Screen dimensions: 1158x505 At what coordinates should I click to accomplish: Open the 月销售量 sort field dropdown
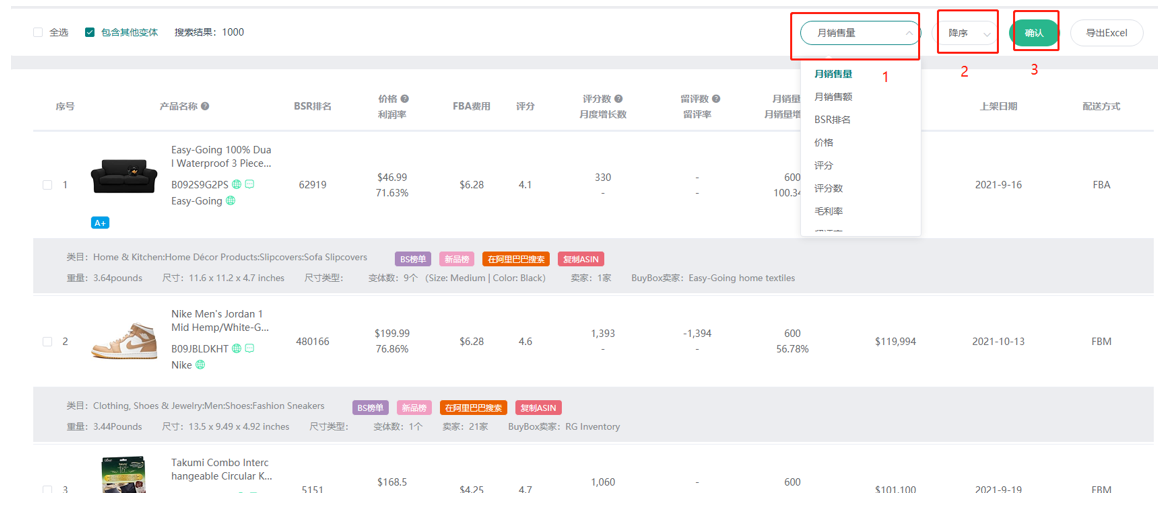point(859,33)
